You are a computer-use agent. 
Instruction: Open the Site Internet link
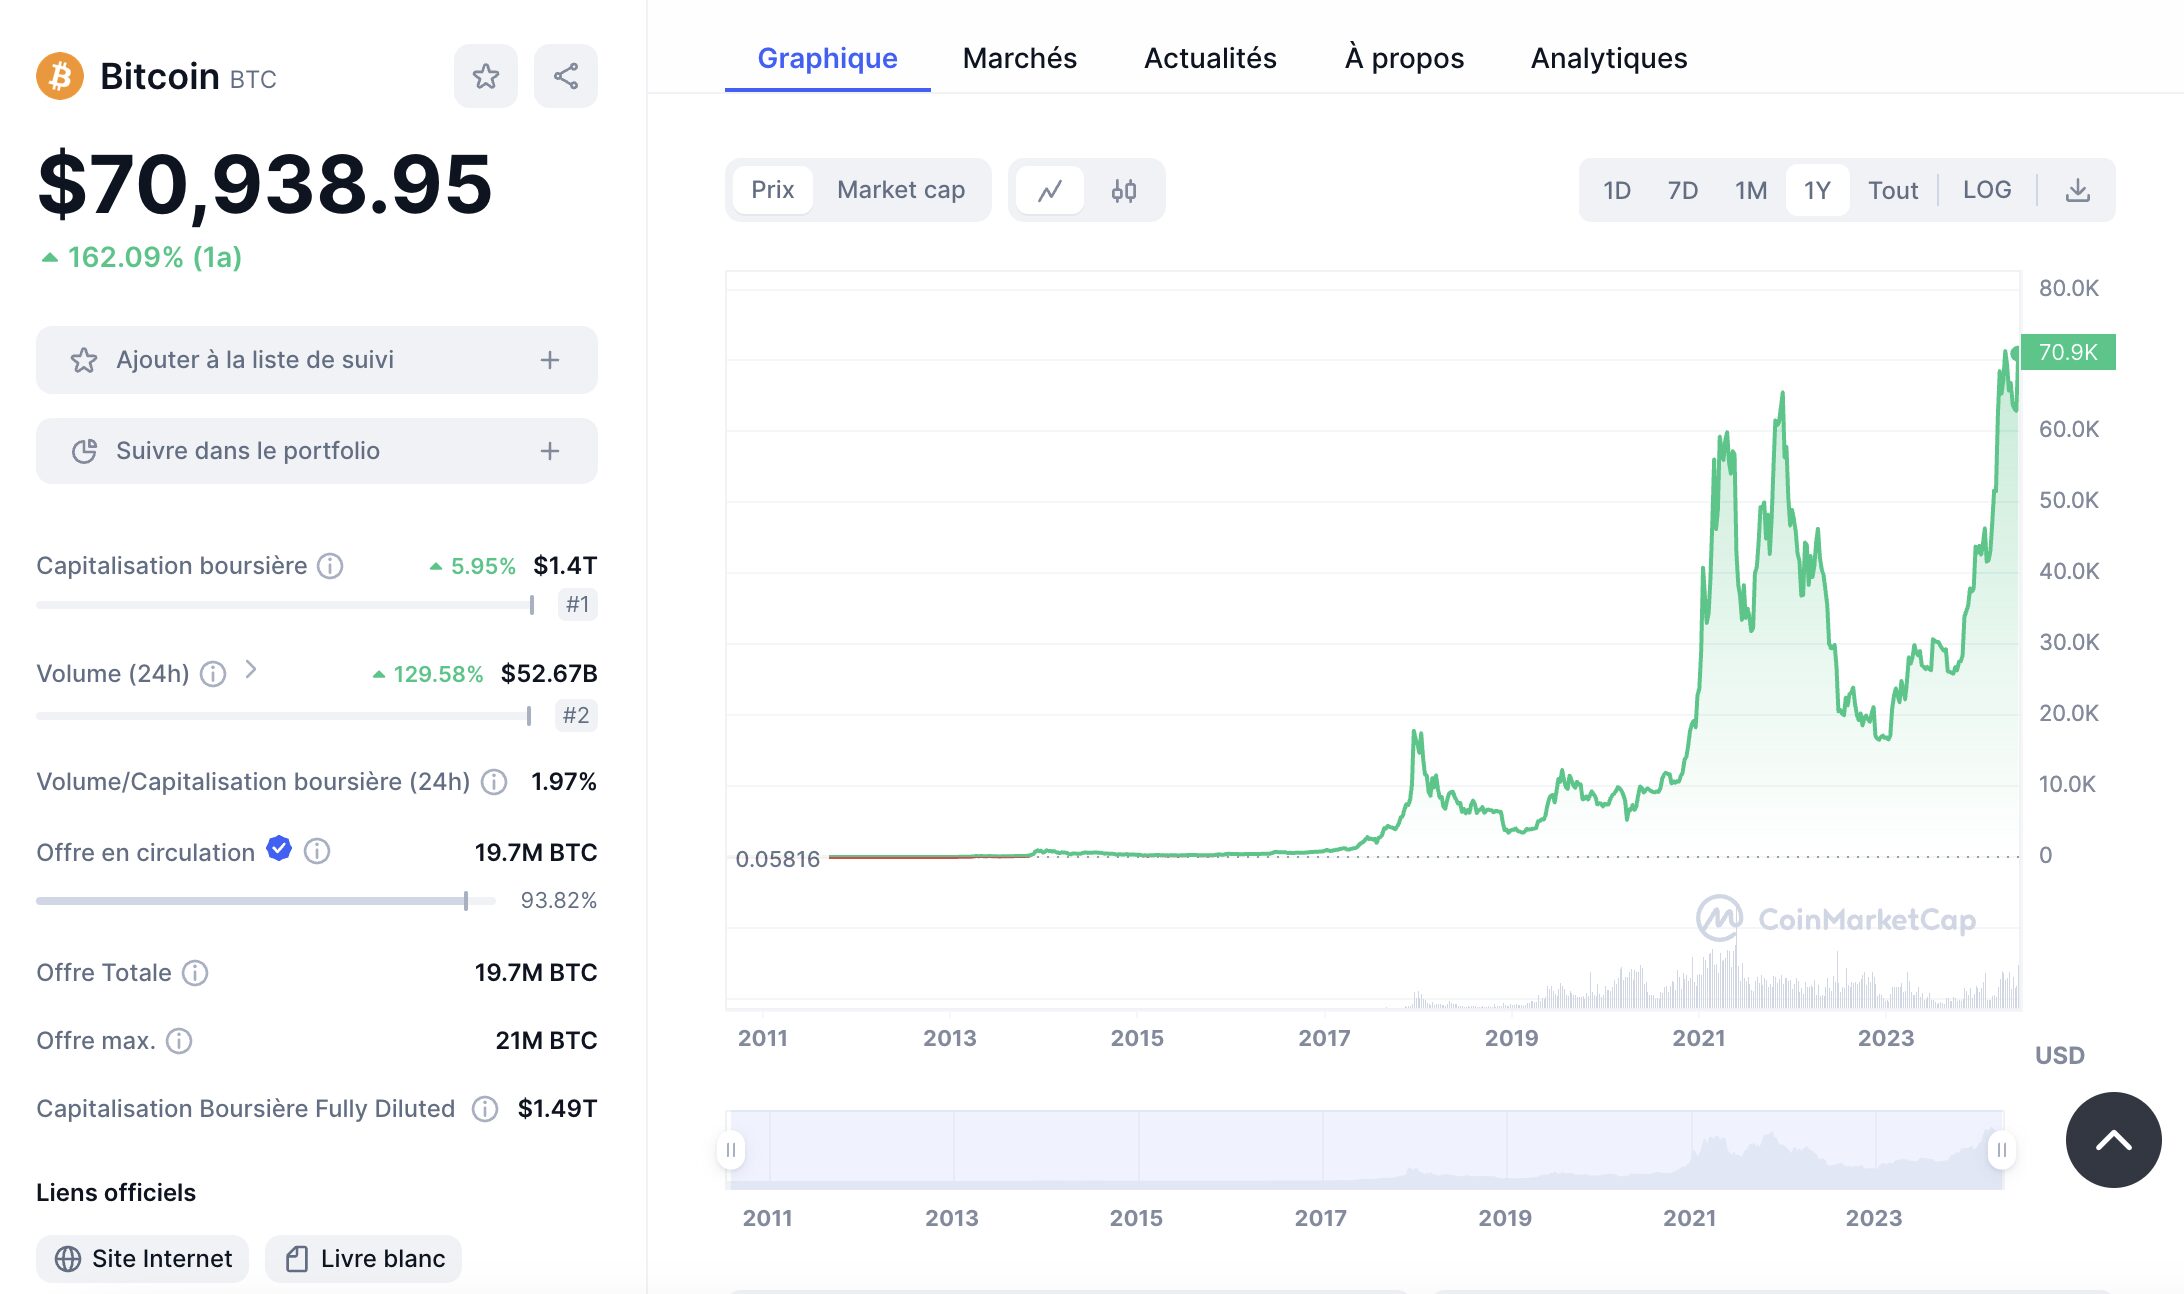pyautogui.click(x=143, y=1258)
